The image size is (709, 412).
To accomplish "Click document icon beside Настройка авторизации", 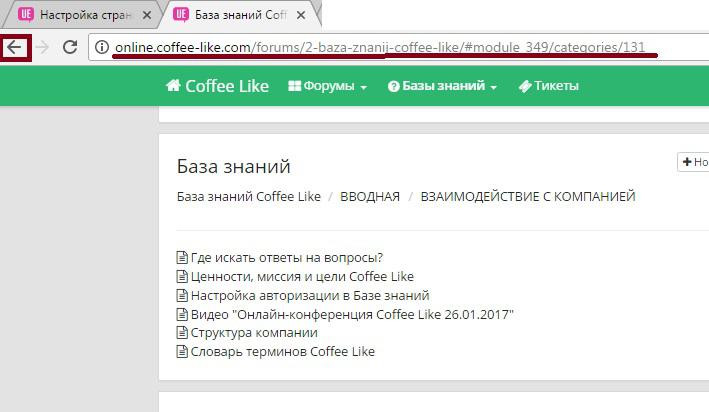I will click(182, 295).
